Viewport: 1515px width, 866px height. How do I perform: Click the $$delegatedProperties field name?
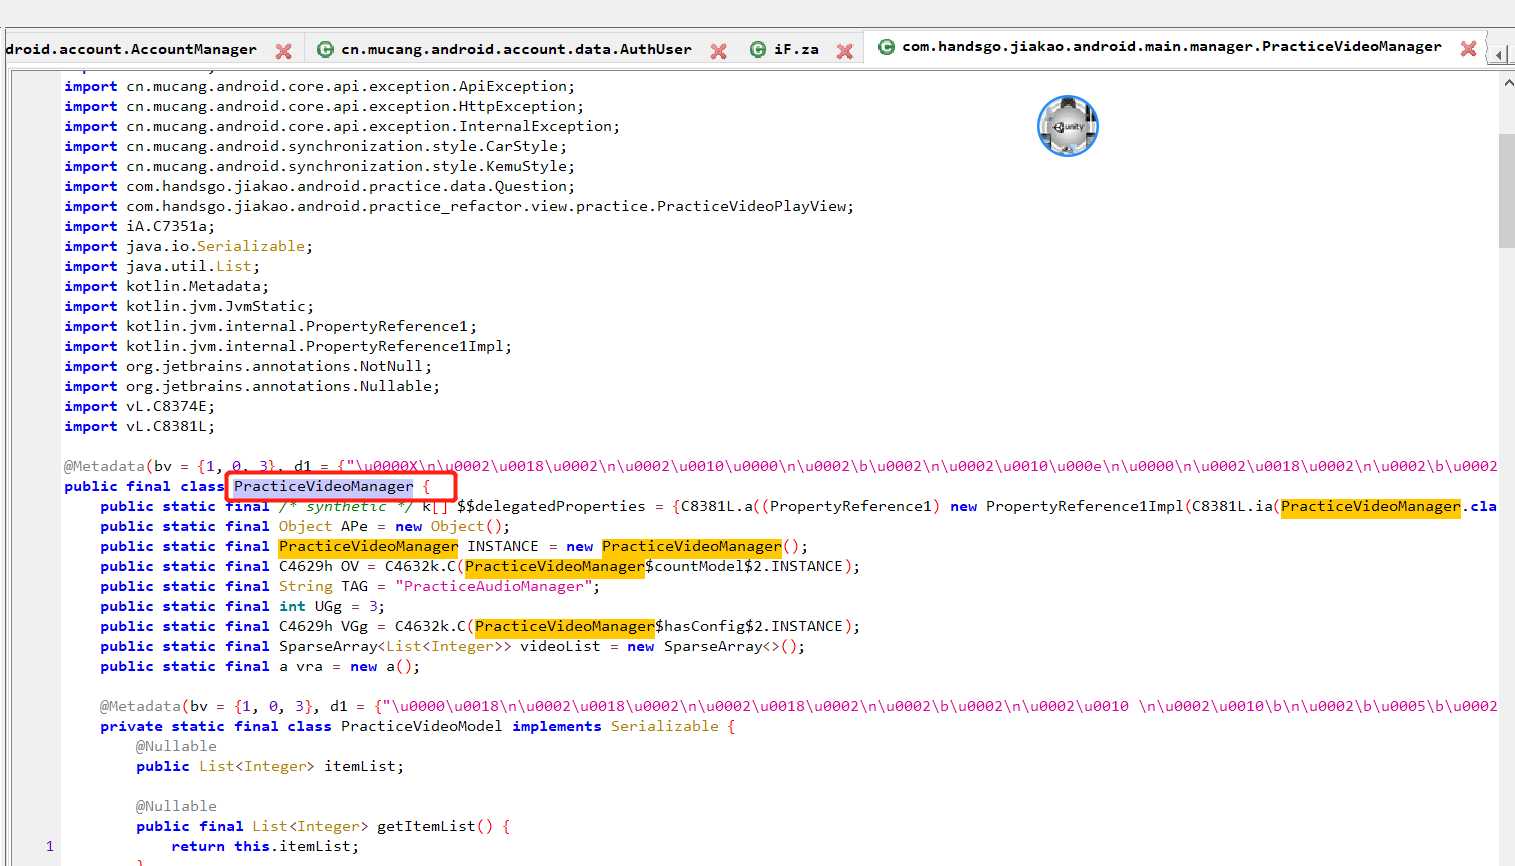[552, 506]
